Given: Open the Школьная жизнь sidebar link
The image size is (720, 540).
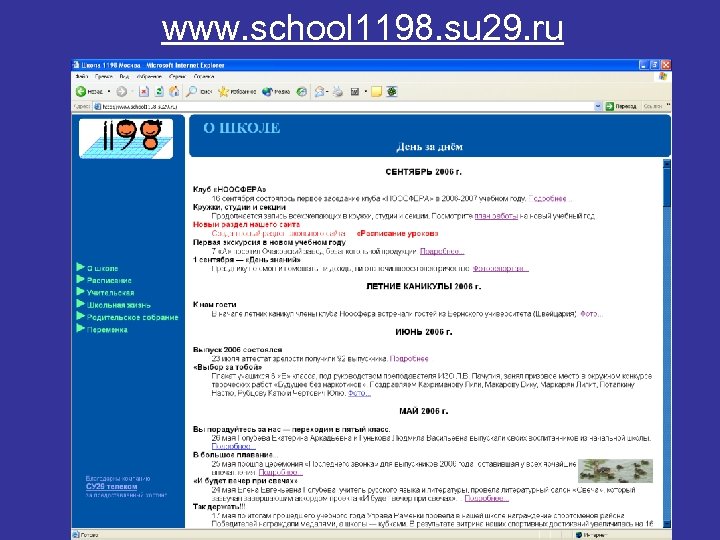Looking at the screenshot, I should pos(119,305).
